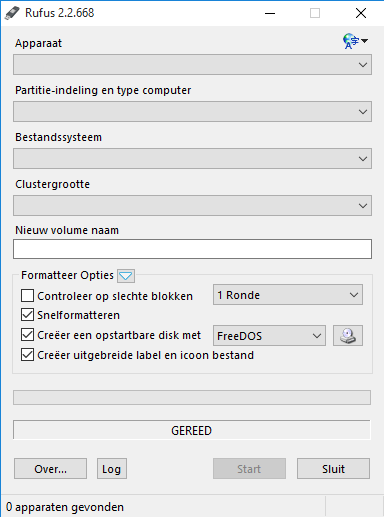The width and height of the screenshot is (384, 517).
Task: Toggle Creëer een opstartbare disk checkbox
Action: tap(27, 335)
